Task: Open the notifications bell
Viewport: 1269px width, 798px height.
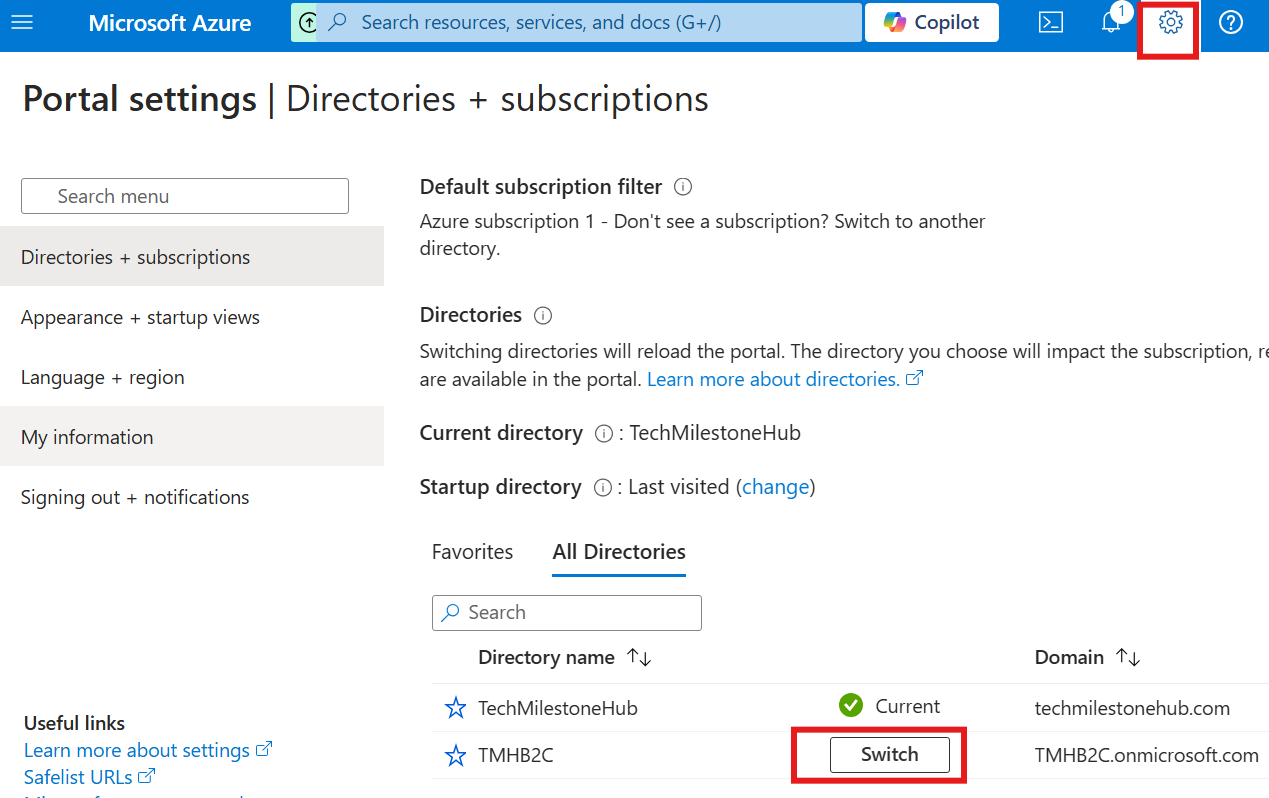Action: click(1111, 22)
